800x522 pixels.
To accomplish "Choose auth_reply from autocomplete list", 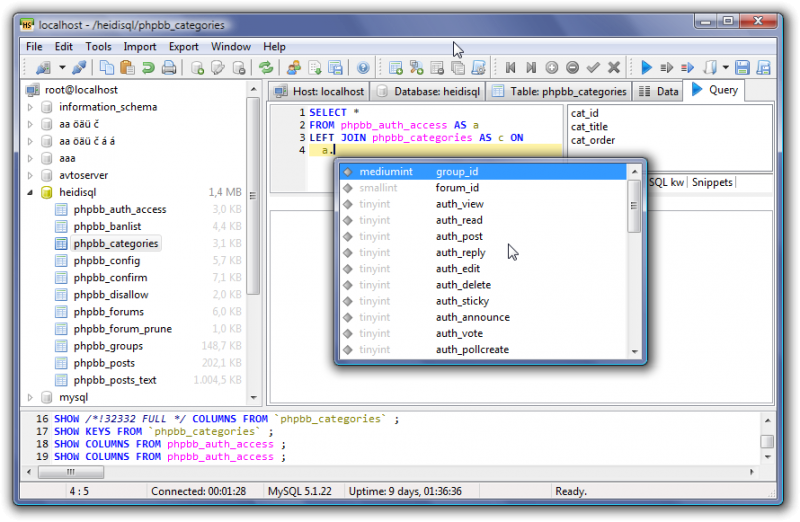I will coord(483,253).
